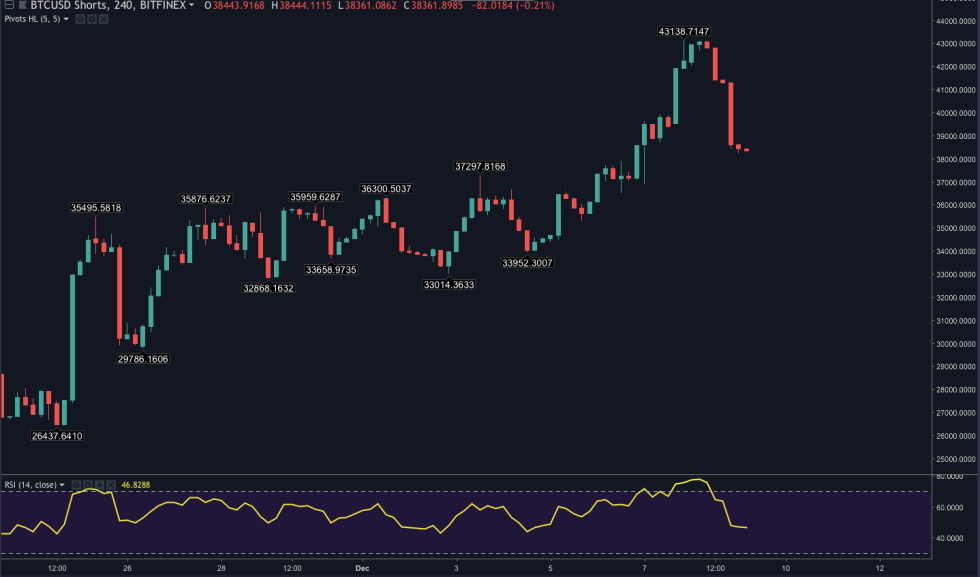Click the RSI (14, close) label

[30, 485]
